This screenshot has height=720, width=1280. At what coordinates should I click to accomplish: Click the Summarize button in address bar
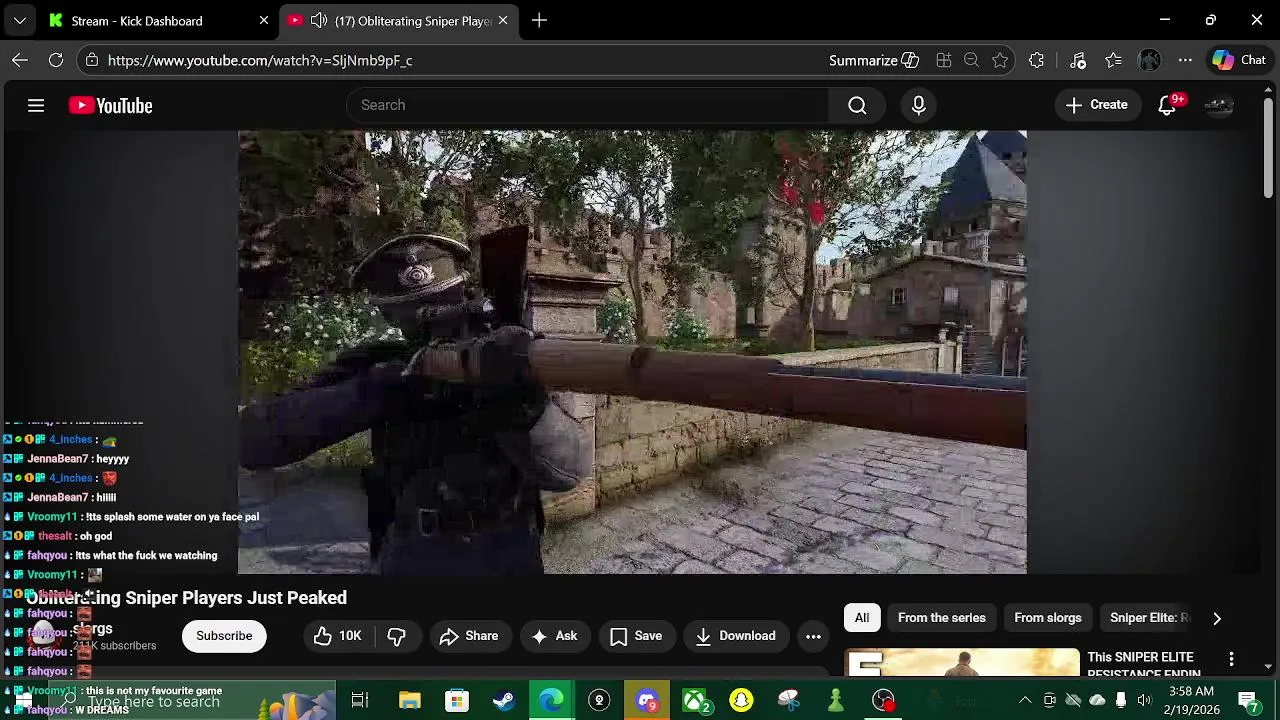874,60
